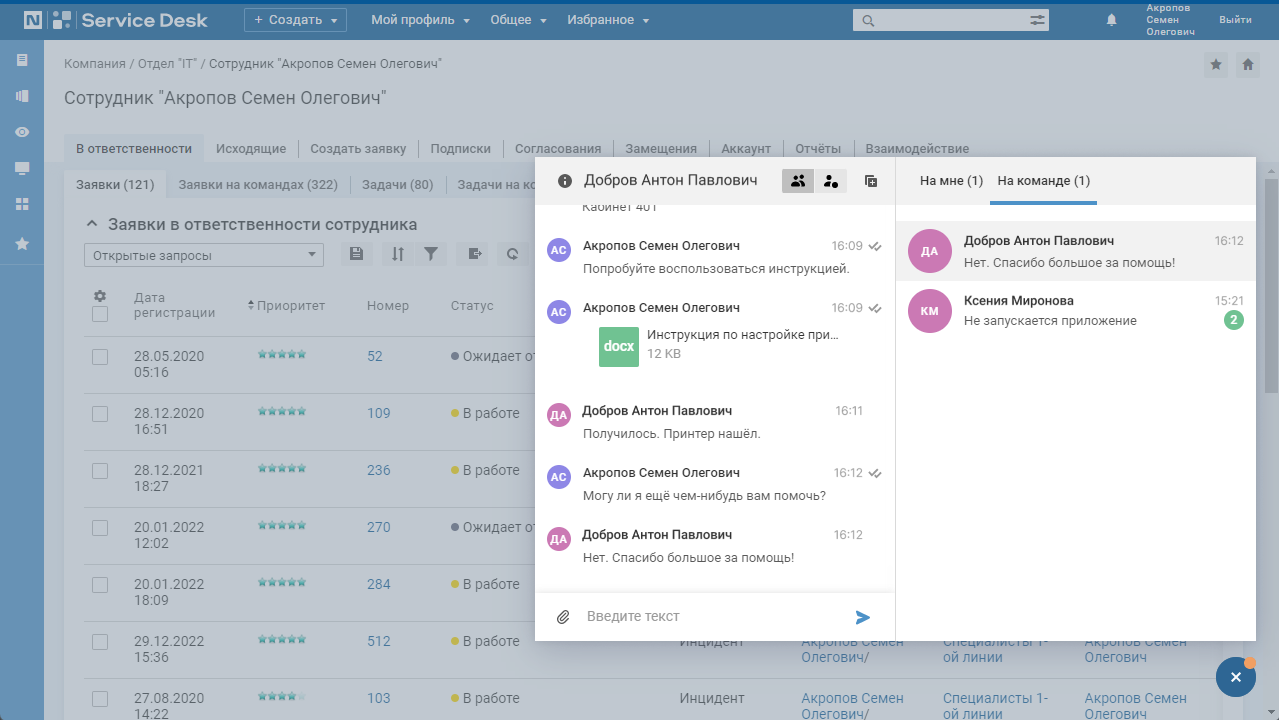Switch to the Создать заявку tab
Image resolution: width=1279 pixels, height=720 pixels.
click(x=358, y=148)
